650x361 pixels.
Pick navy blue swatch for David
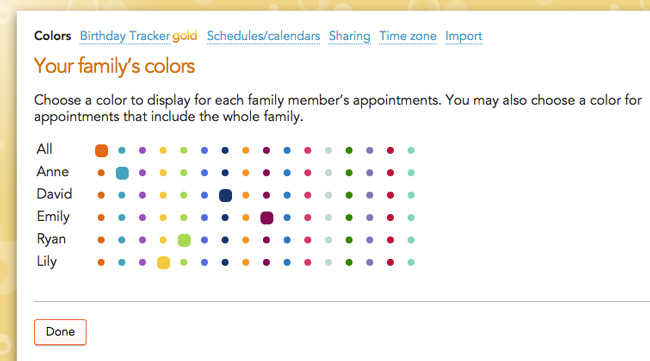[225, 195]
